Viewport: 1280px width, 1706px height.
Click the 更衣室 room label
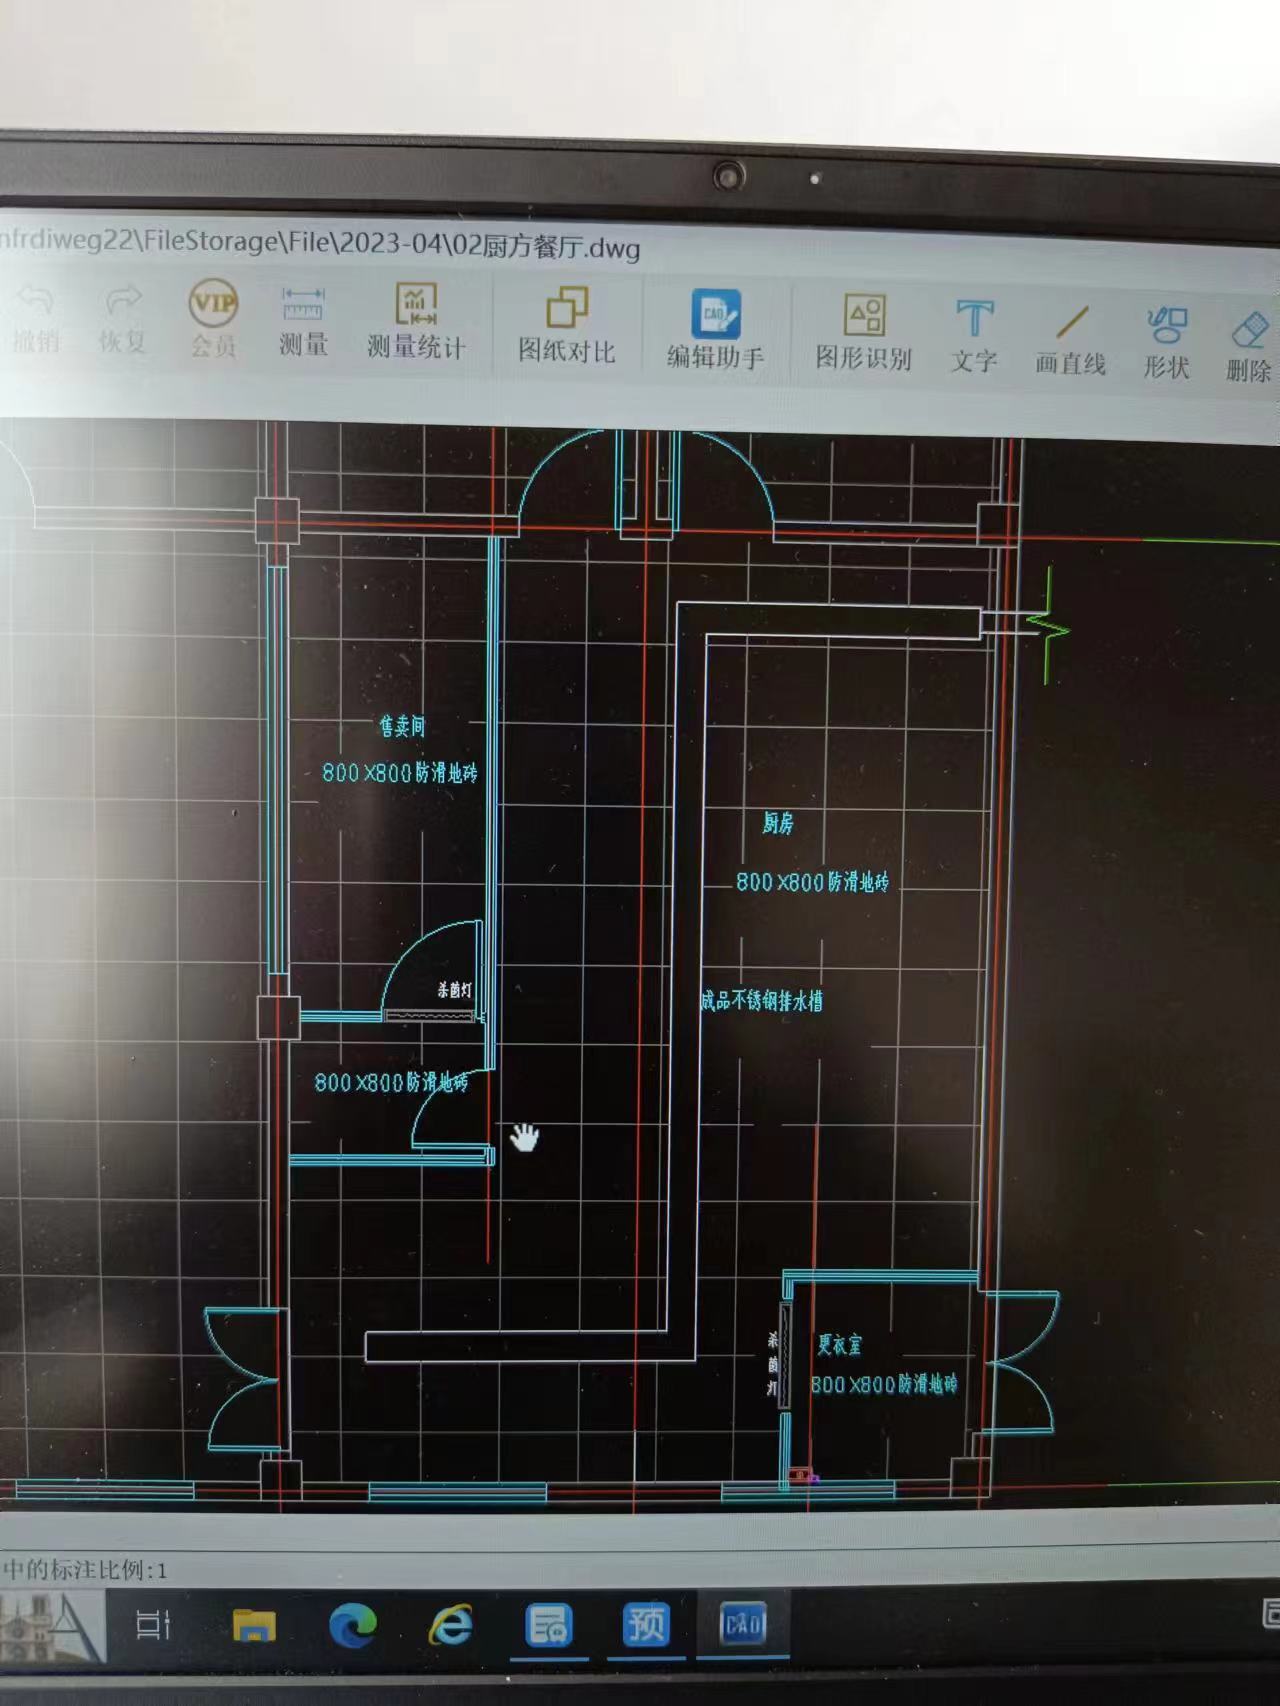point(839,1345)
